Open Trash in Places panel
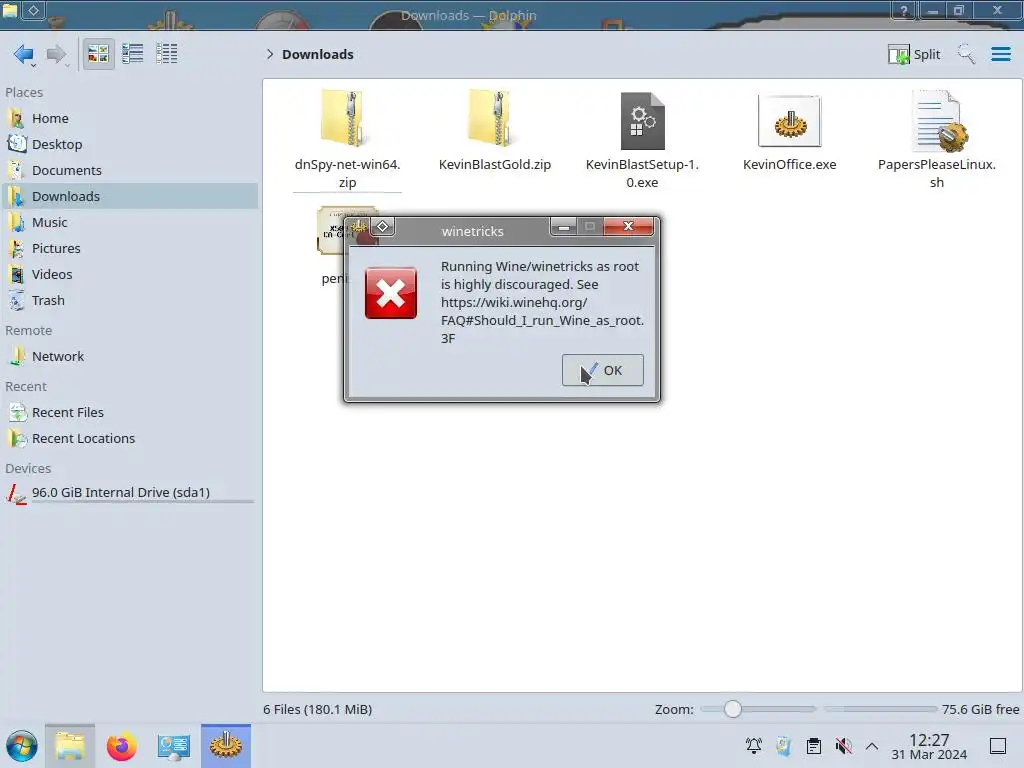Image resolution: width=1024 pixels, height=768 pixels. point(131,301)
